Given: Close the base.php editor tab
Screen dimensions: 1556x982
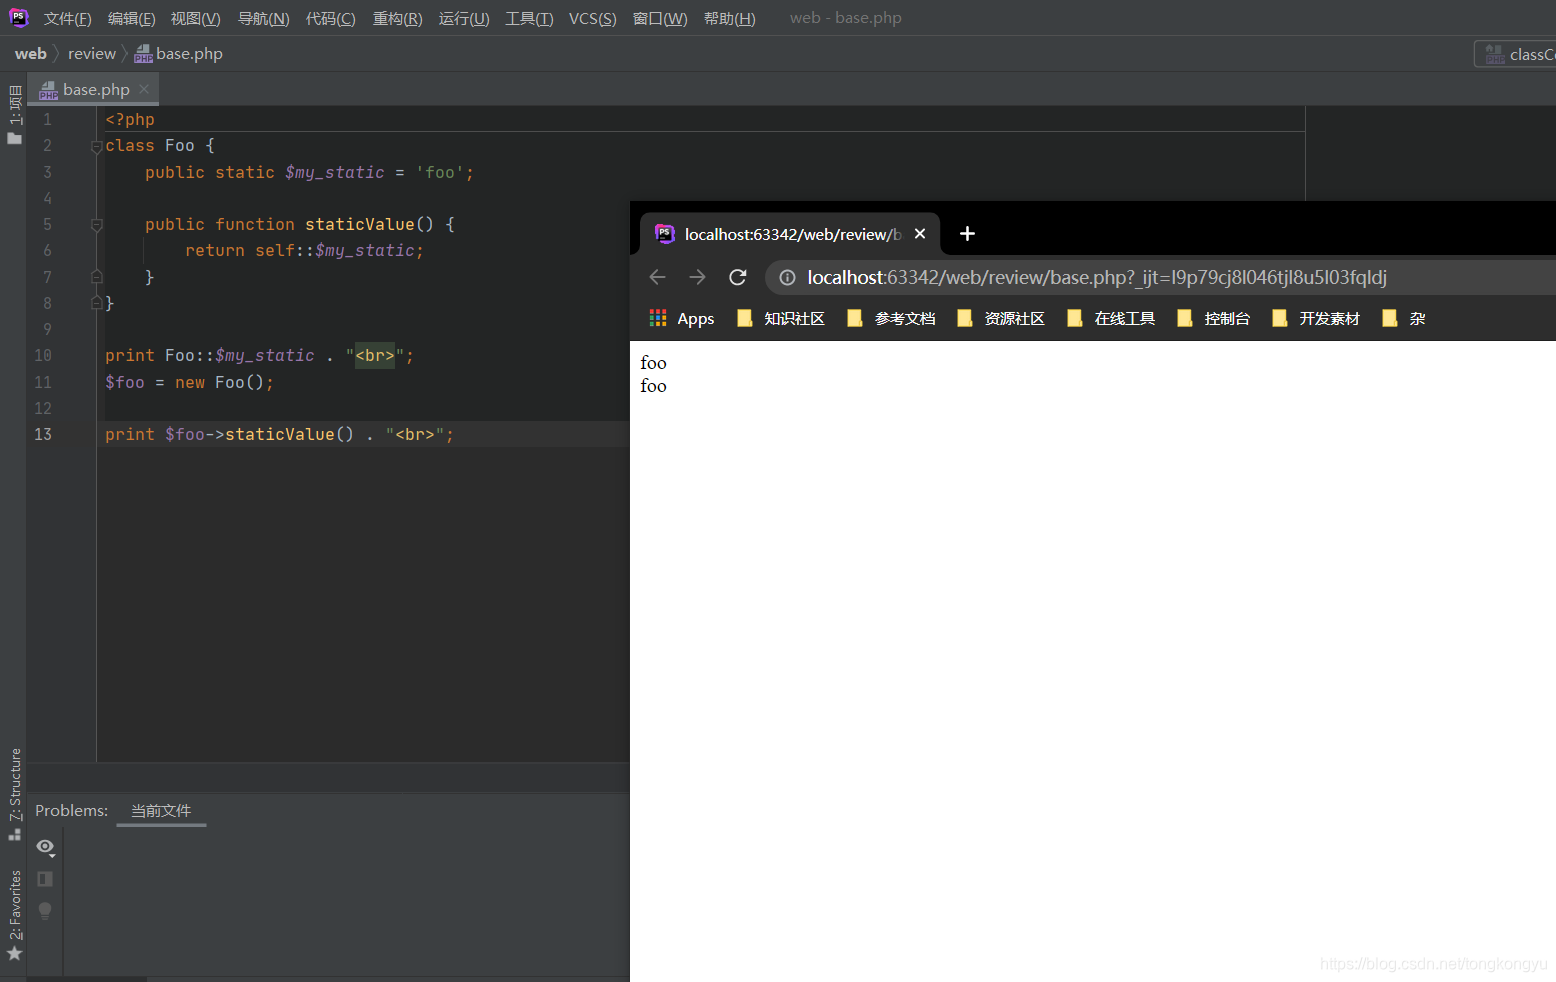Looking at the screenshot, I should pos(144,89).
